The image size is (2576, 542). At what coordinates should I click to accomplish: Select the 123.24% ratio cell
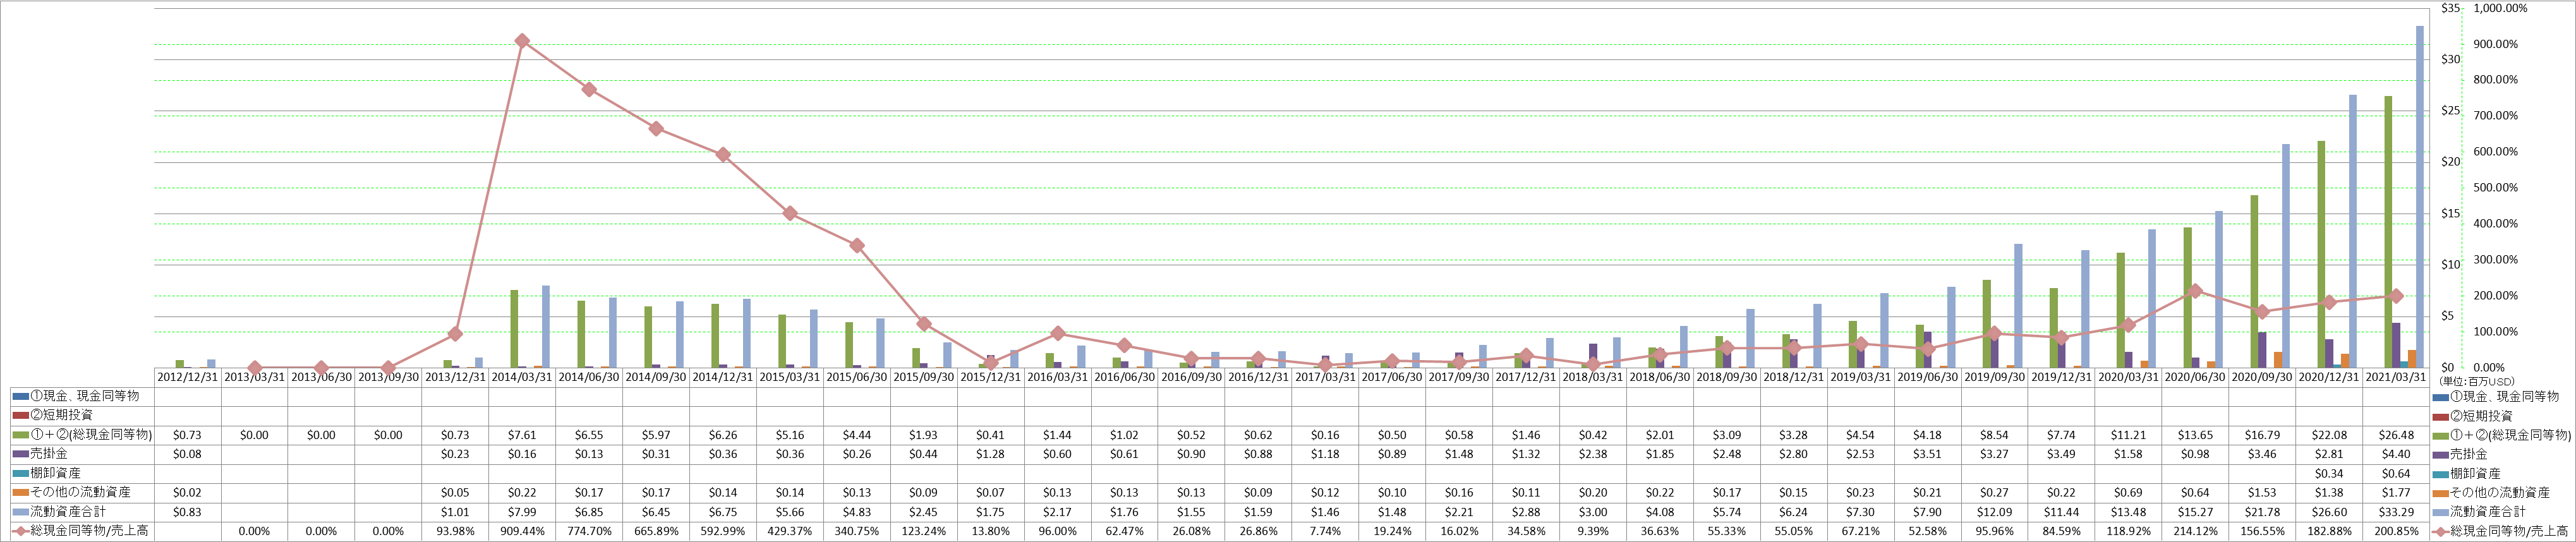[x=924, y=531]
